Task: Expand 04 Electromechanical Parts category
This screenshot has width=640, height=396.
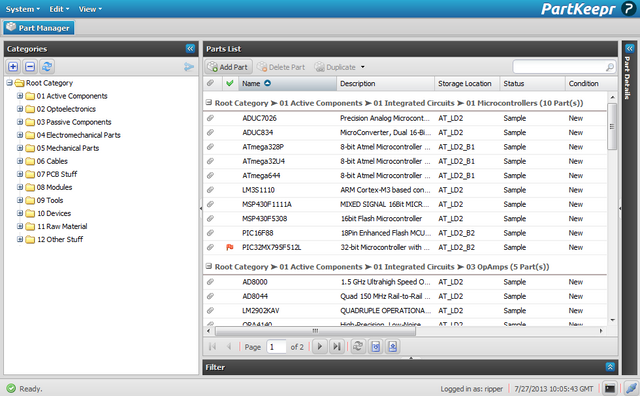Action: point(20,135)
